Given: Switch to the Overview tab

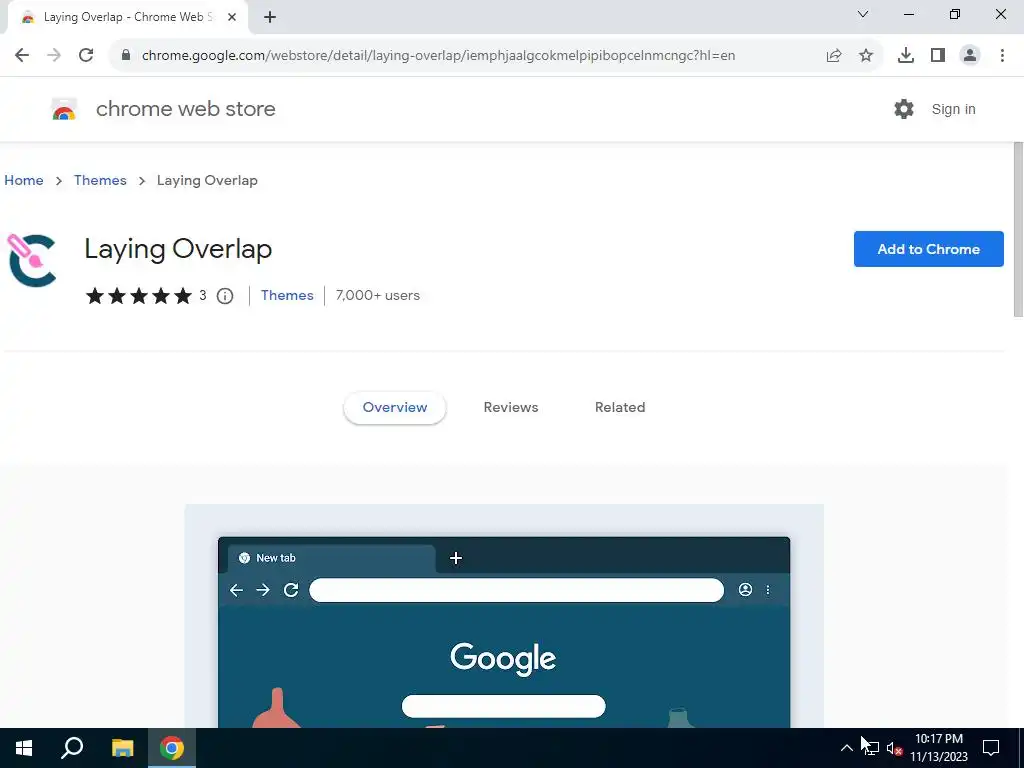Looking at the screenshot, I should [394, 408].
